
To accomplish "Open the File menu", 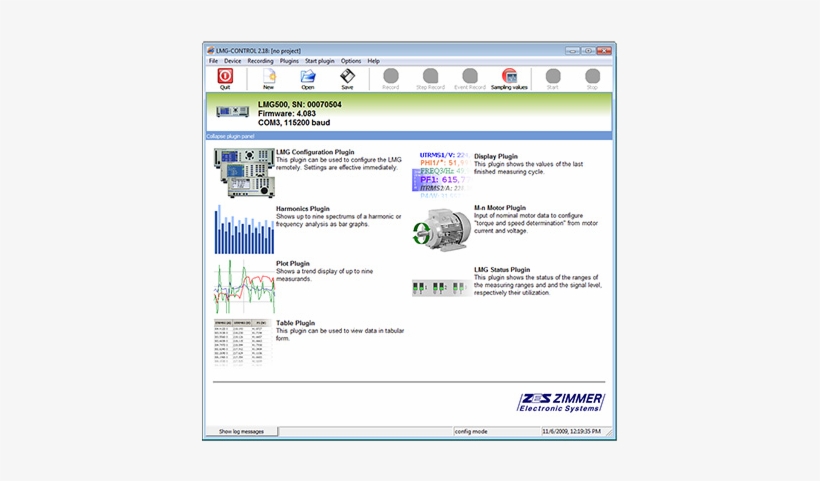I will coord(213,61).
